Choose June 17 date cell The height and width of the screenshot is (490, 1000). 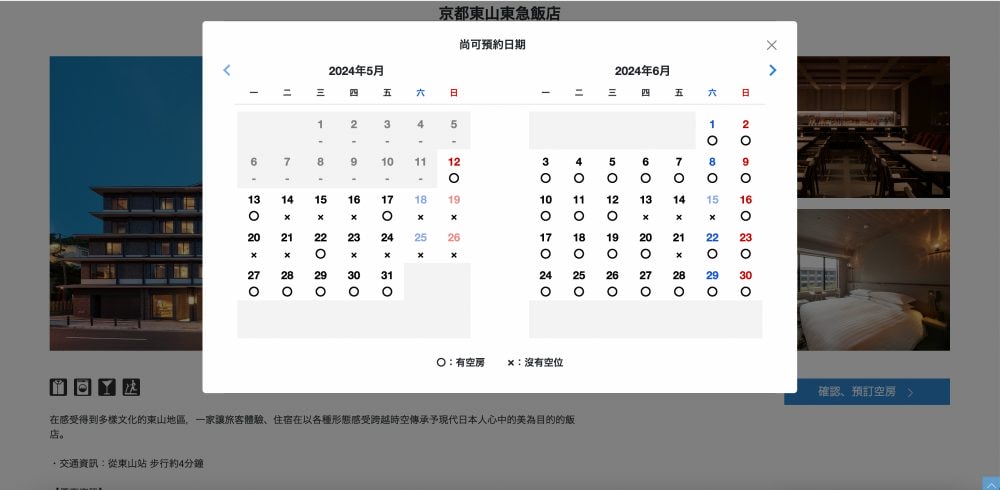pos(545,244)
